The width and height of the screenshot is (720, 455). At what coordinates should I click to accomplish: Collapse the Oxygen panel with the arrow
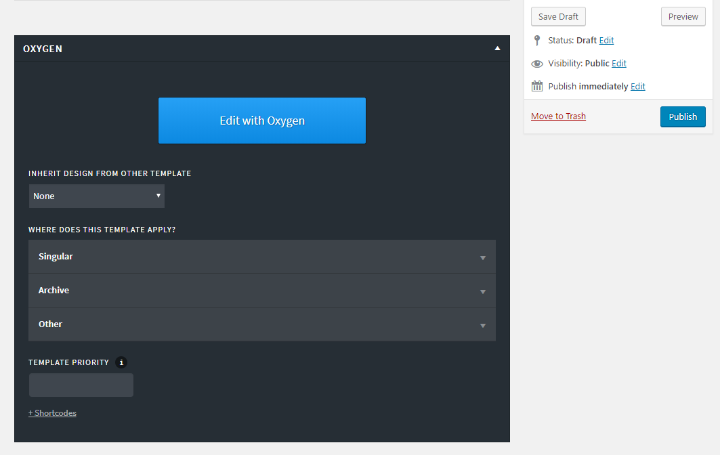497,48
